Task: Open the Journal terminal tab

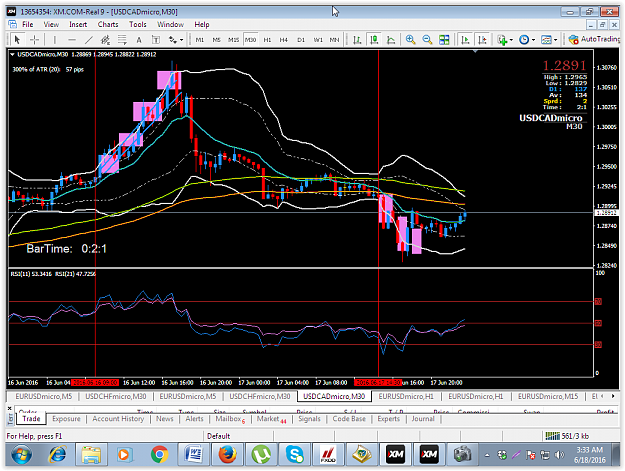Action: (423, 419)
